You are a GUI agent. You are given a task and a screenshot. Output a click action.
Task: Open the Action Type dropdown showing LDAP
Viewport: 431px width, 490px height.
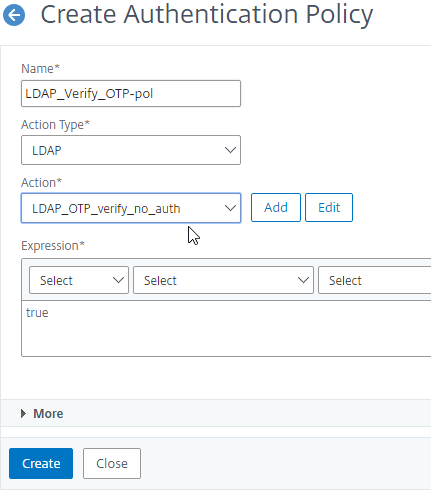(131, 150)
